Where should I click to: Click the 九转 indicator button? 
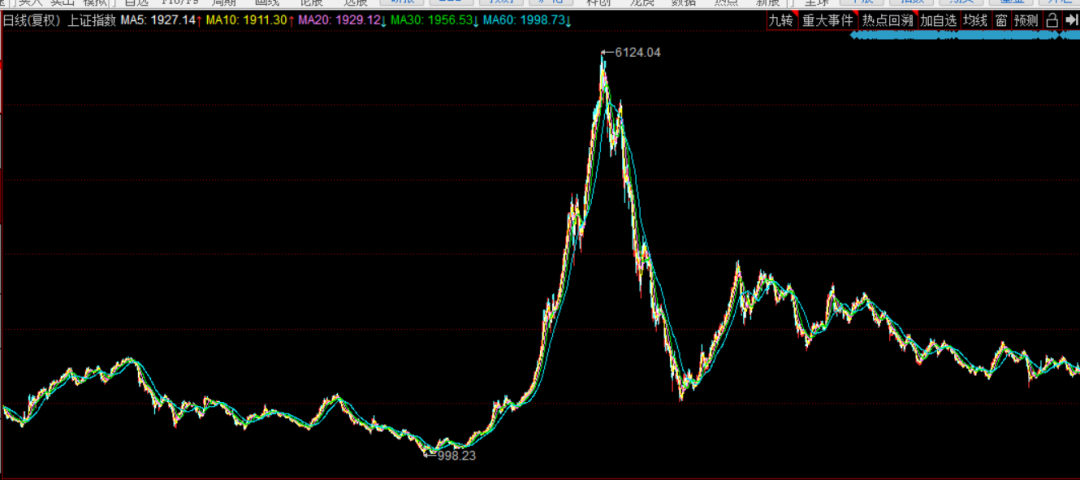[x=782, y=21]
